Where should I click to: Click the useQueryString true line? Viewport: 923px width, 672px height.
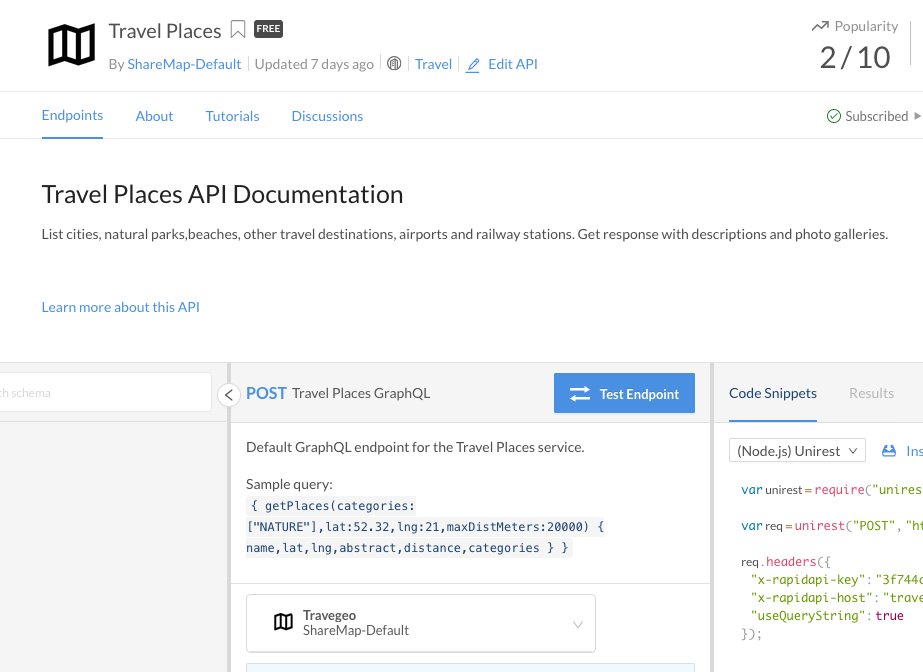827,616
